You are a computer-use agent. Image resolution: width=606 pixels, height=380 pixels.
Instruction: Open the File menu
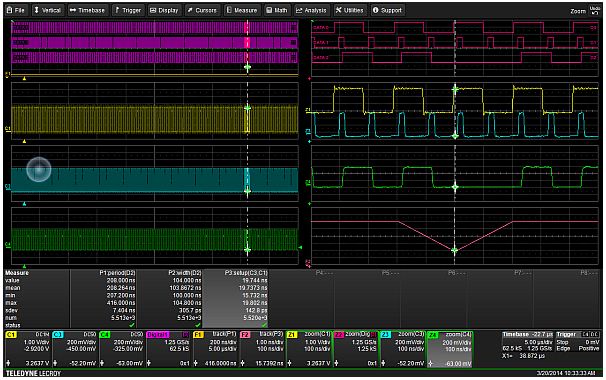[x=16, y=10]
